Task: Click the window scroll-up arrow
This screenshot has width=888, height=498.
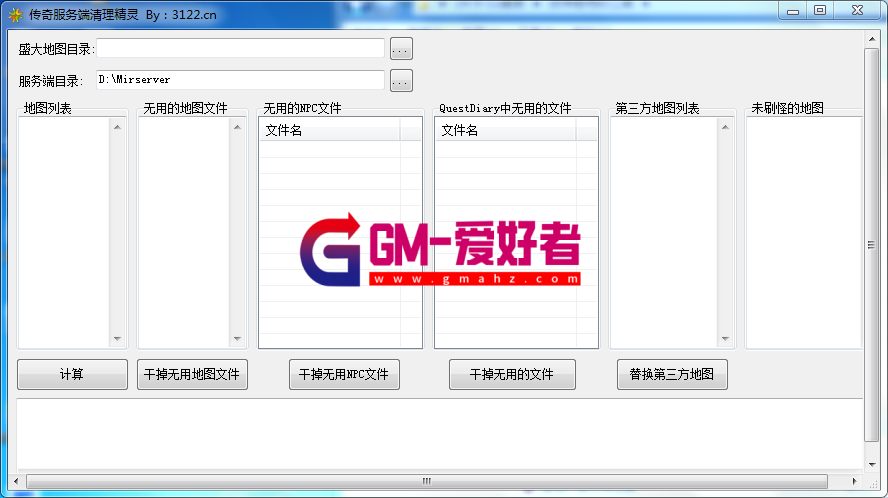Action: click(872, 39)
